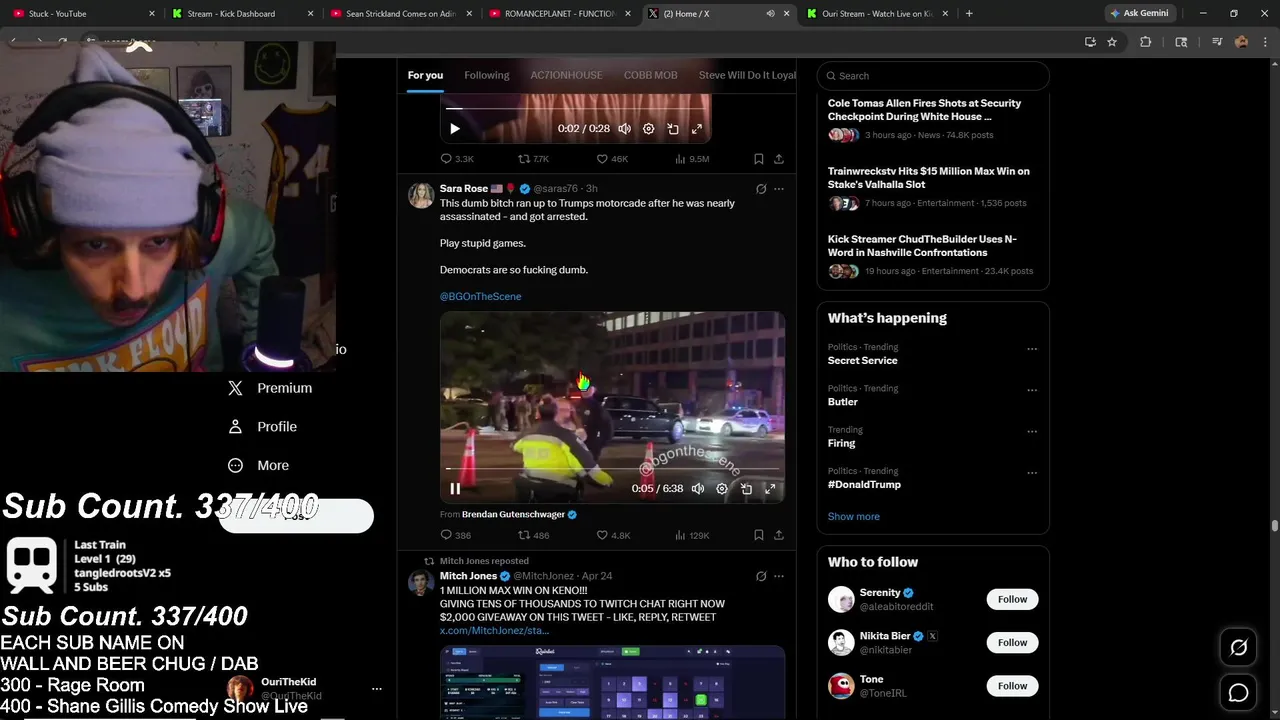Open Grok icon on Sara Rose's post
Viewport: 1280px width, 720px height.
761,188
